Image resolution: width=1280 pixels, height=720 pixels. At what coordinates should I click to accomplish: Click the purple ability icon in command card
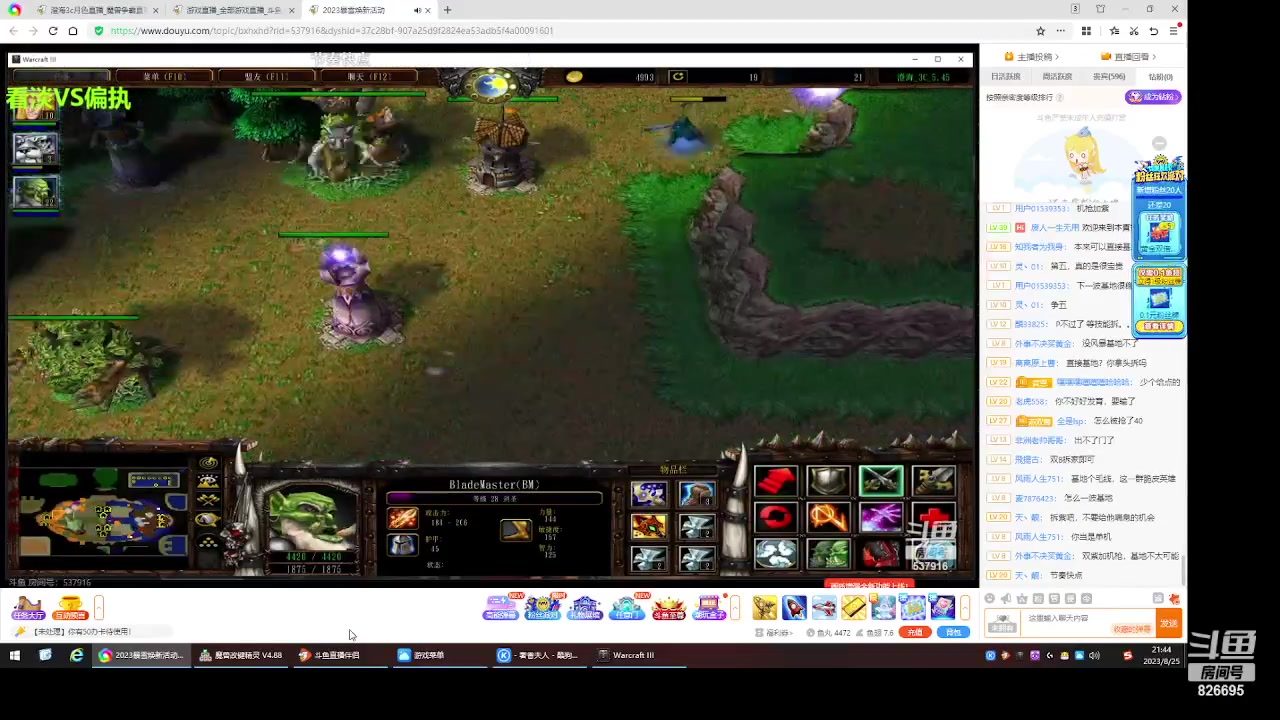[881, 518]
